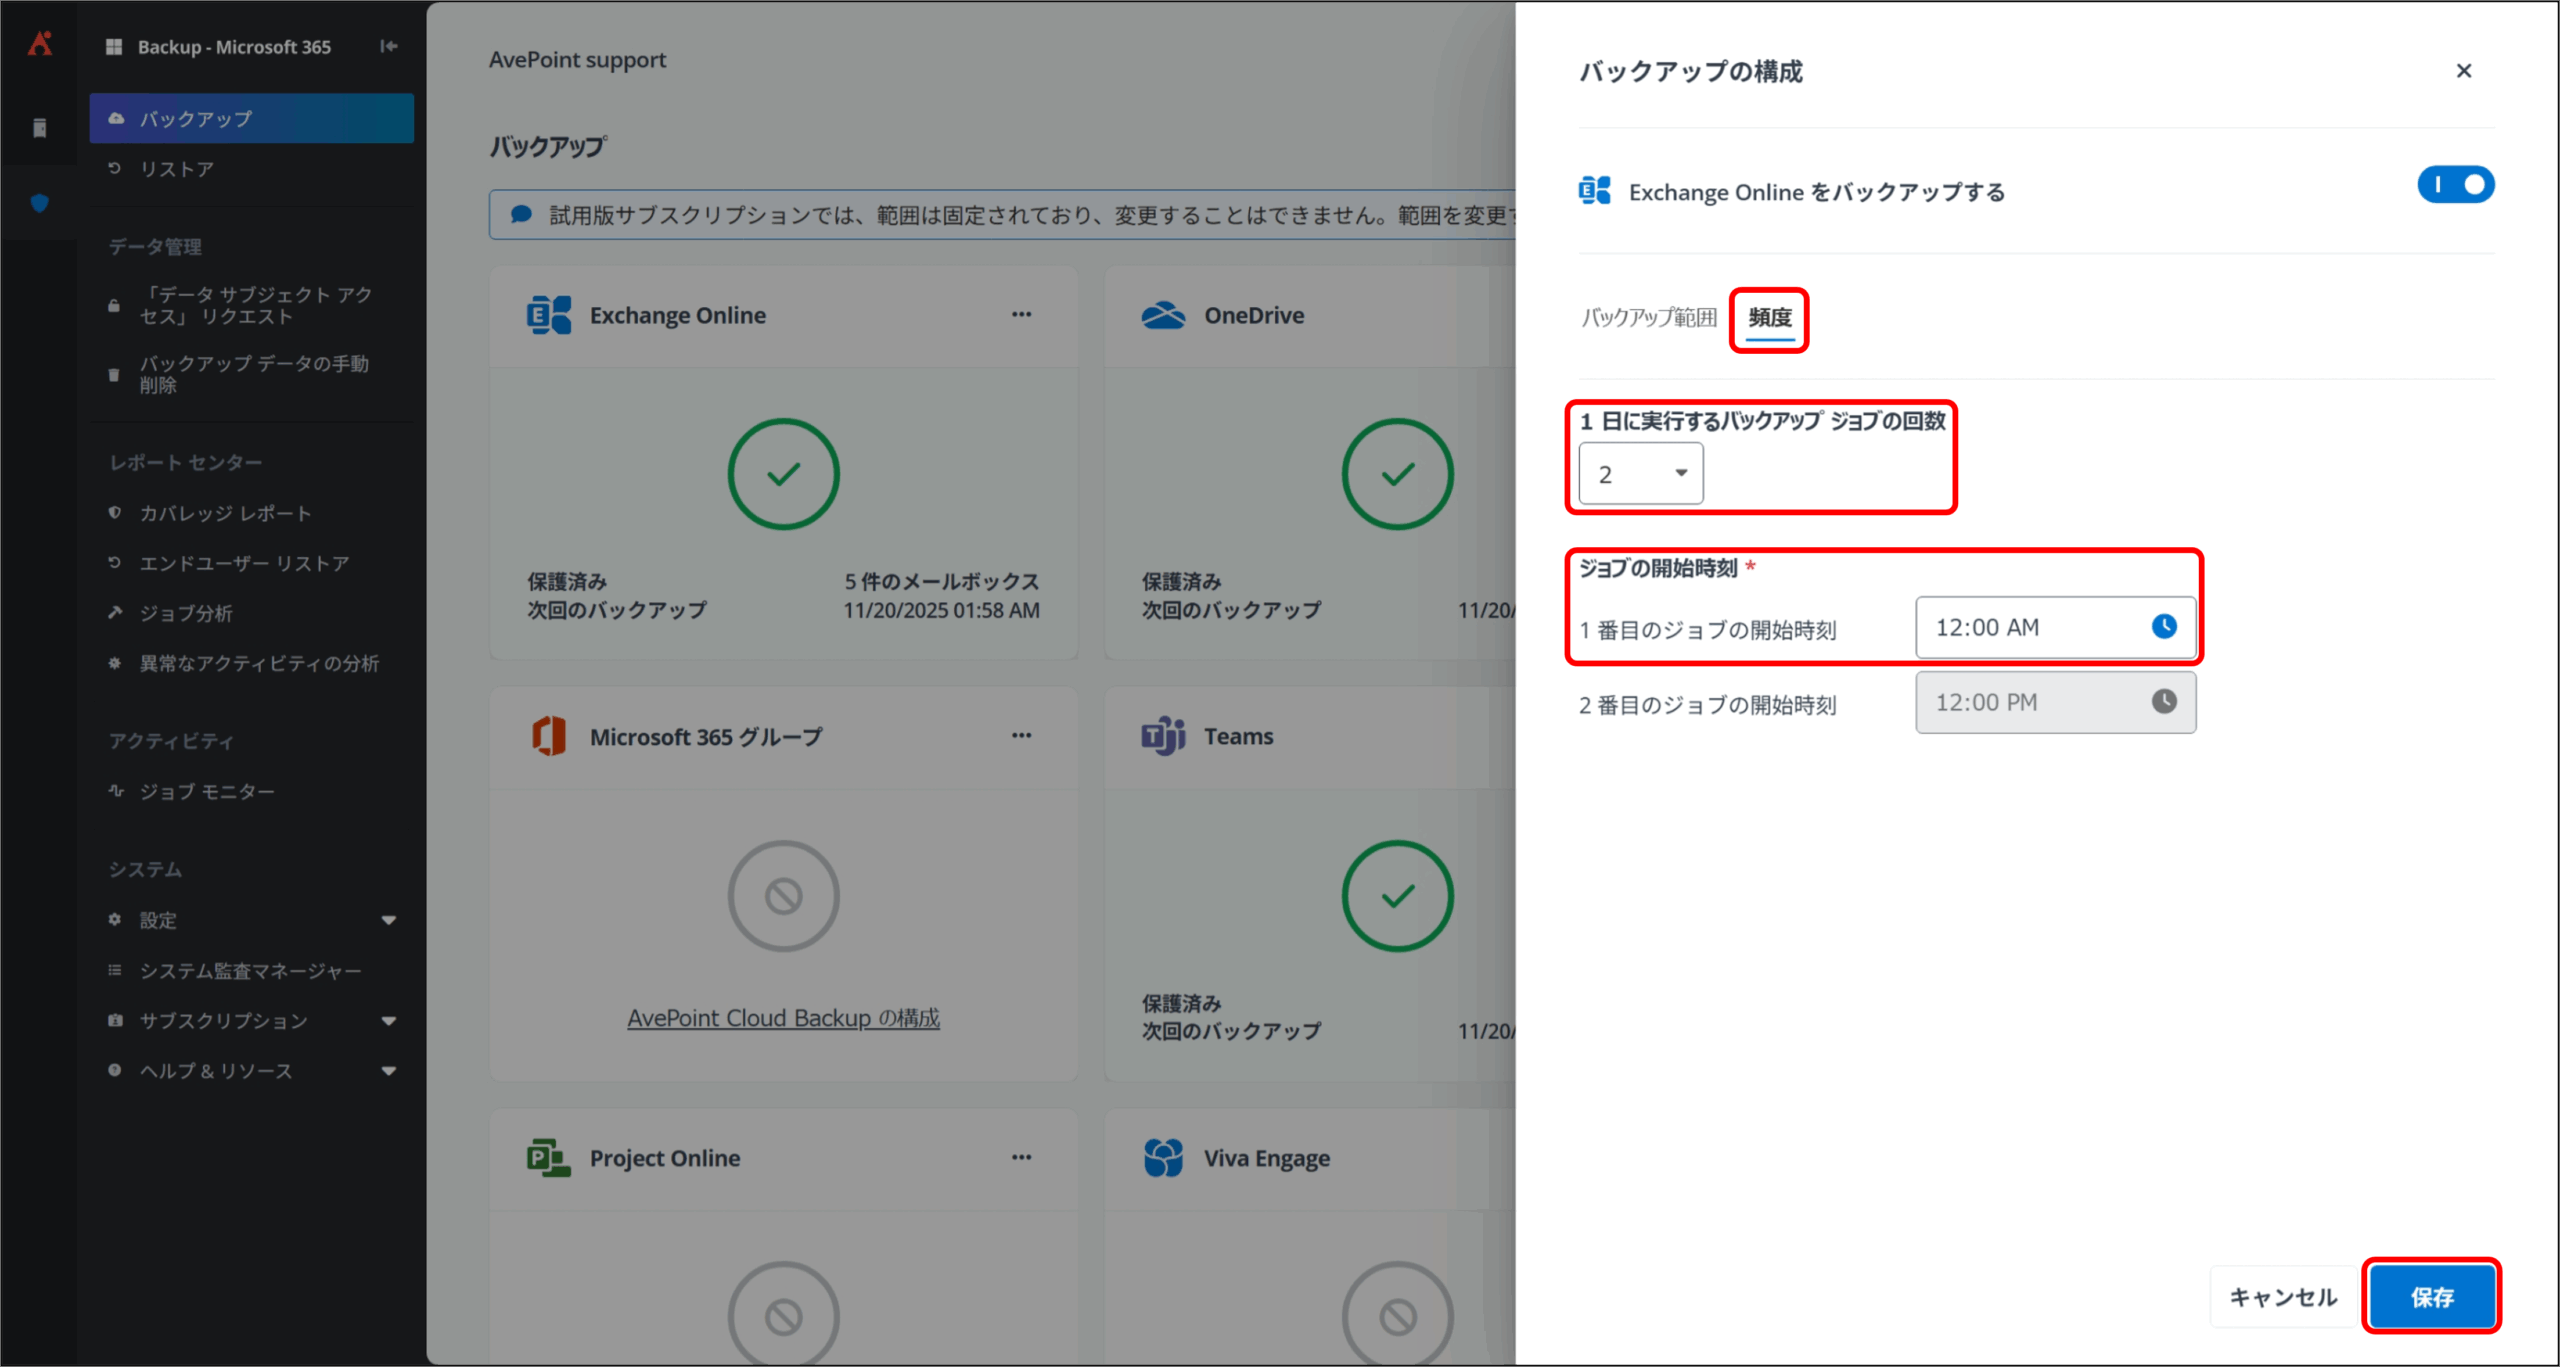Select the 頻度 tab
Screen dimensions: 2560x1367
1769,318
